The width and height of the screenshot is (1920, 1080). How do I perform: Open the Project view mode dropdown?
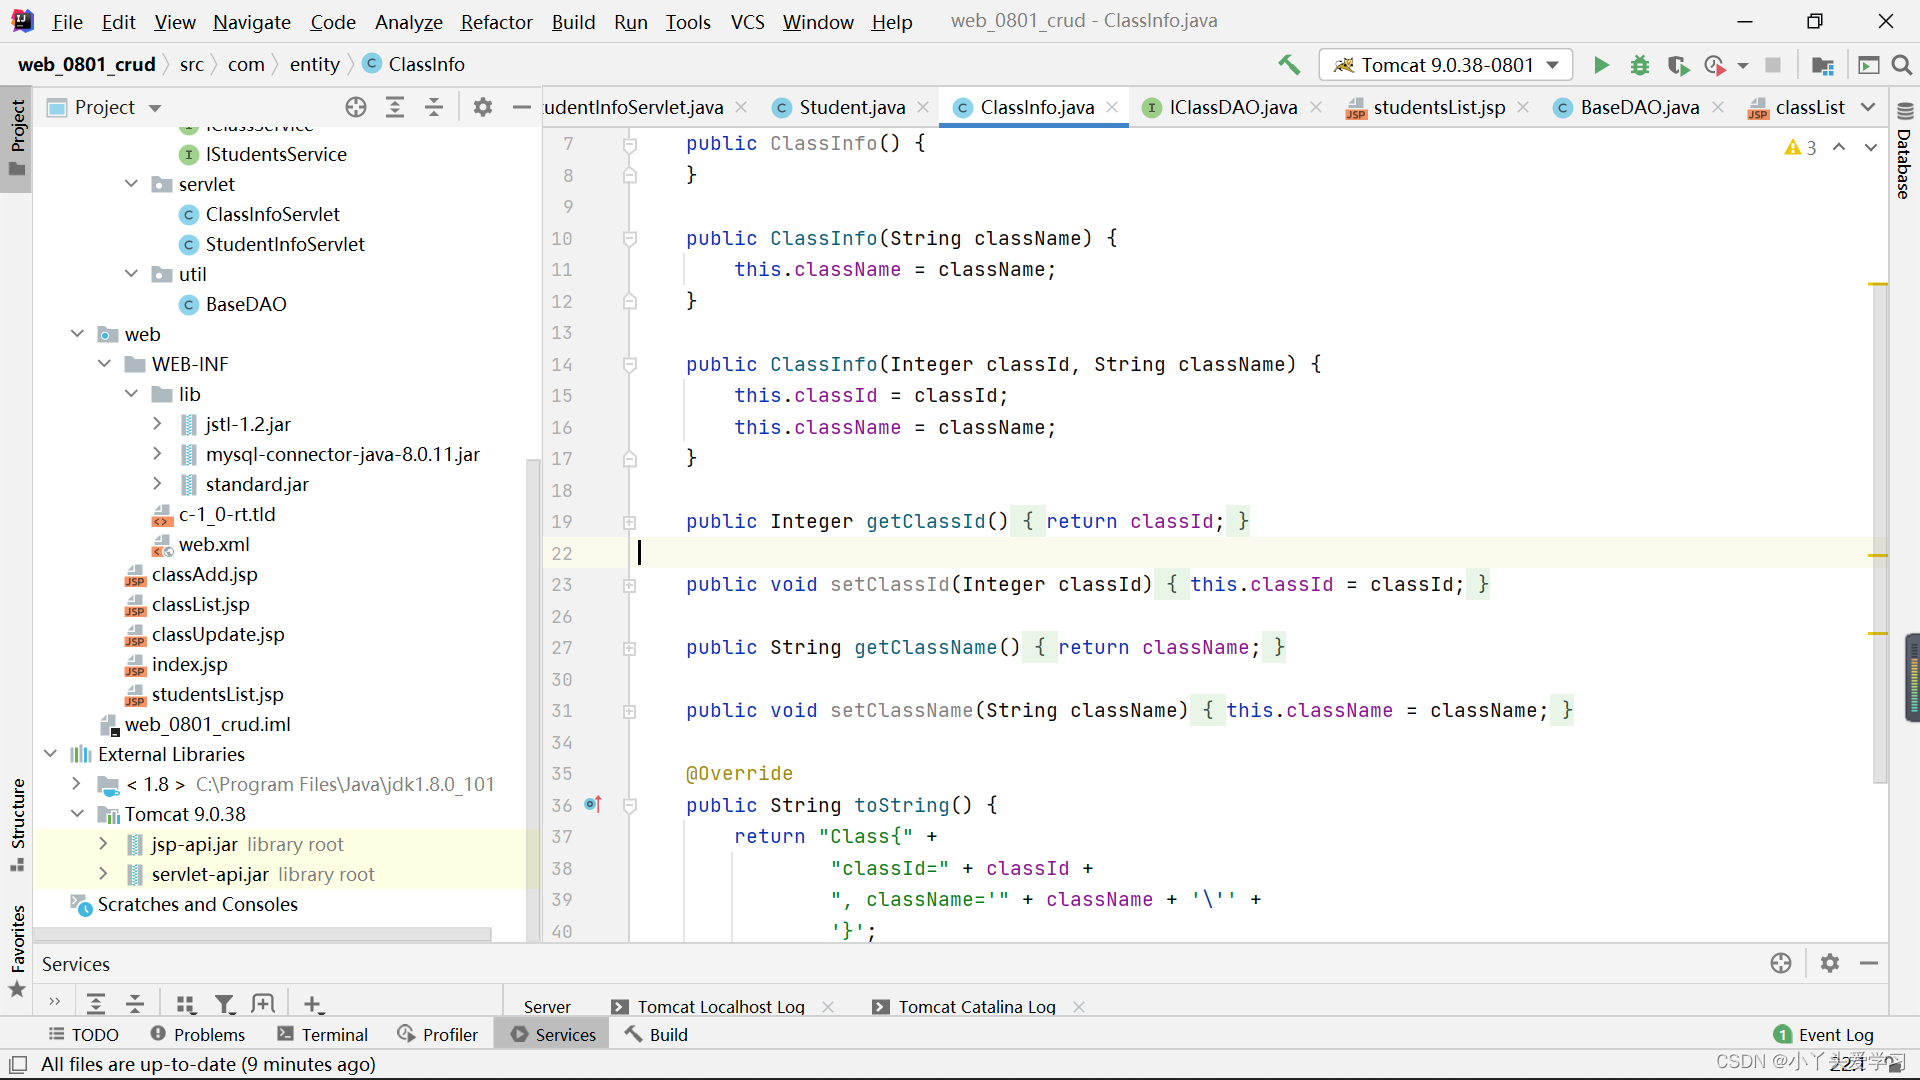155,108
